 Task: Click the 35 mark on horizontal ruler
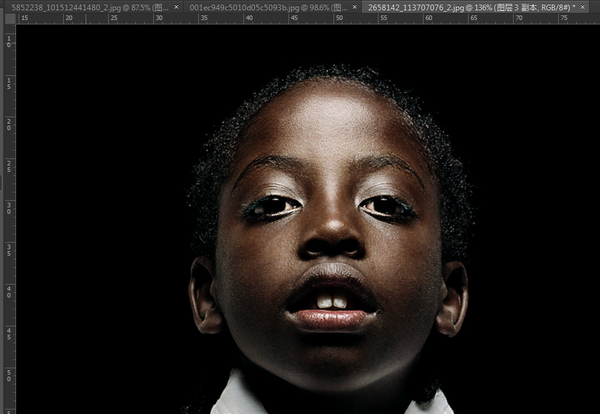204,18
